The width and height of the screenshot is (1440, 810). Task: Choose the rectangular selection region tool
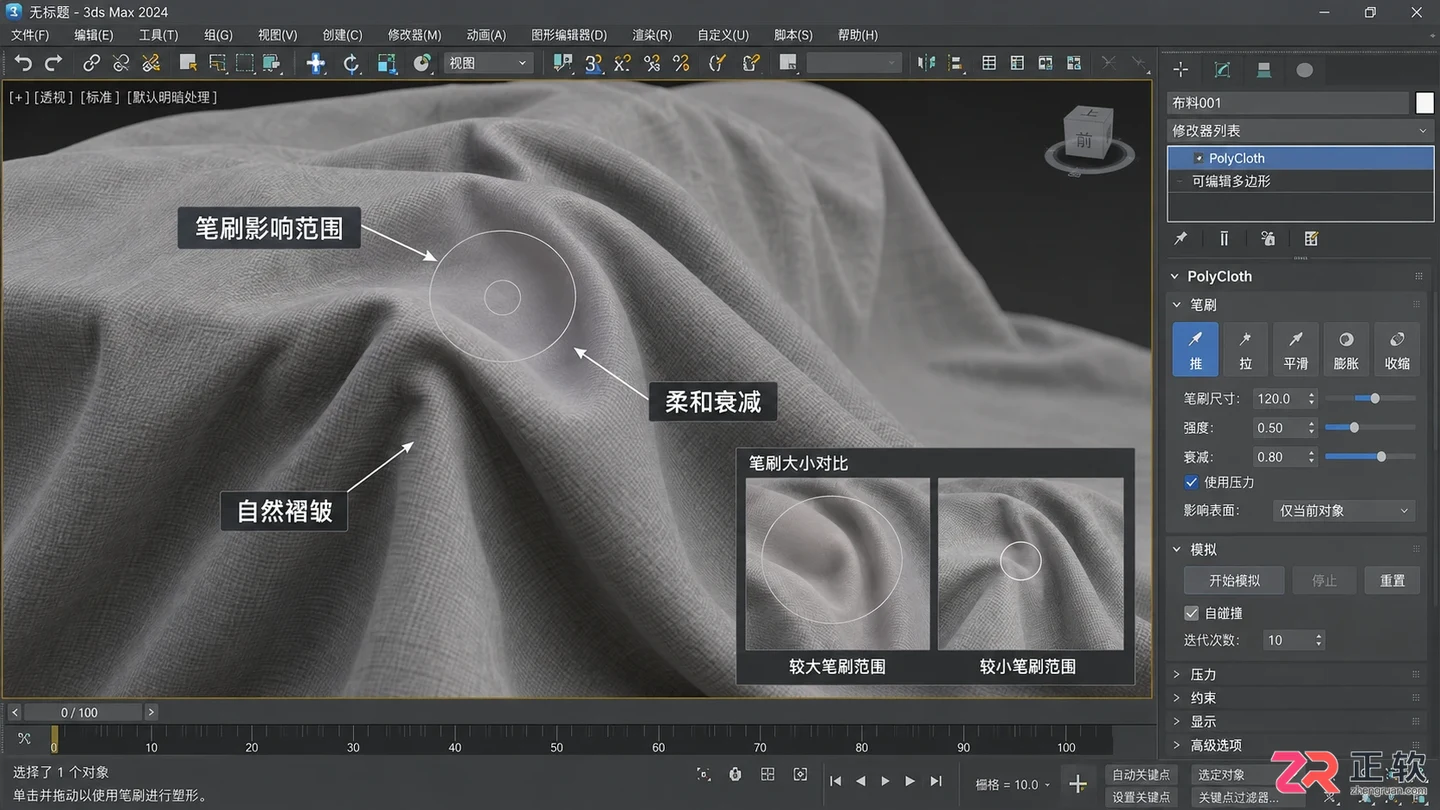tap(245, 63)
